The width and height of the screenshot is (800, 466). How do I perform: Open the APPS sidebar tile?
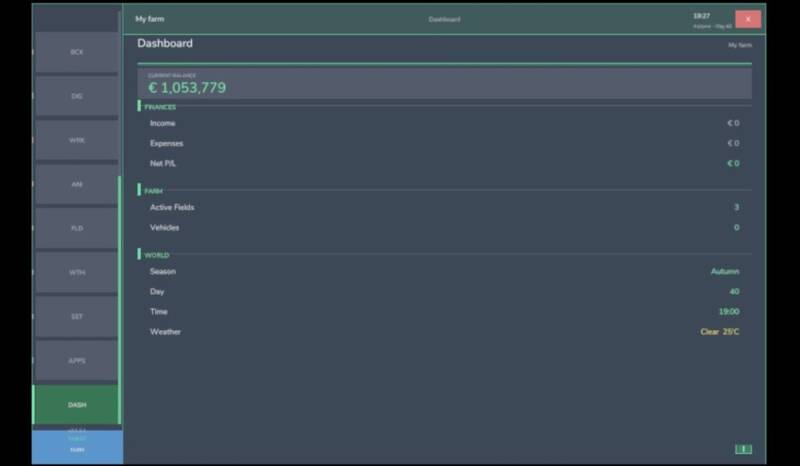[77, 360]
